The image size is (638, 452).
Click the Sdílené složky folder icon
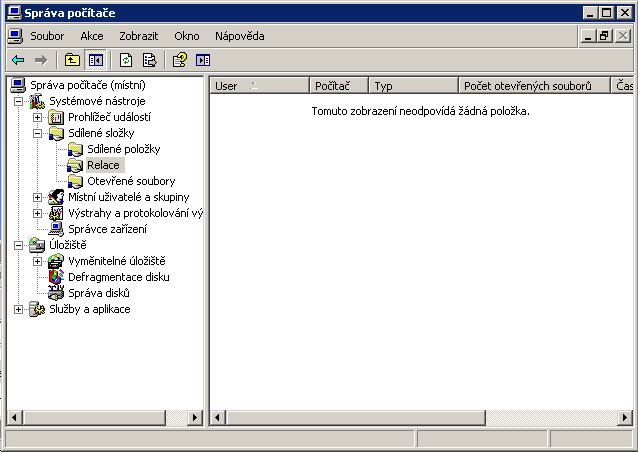56,133
